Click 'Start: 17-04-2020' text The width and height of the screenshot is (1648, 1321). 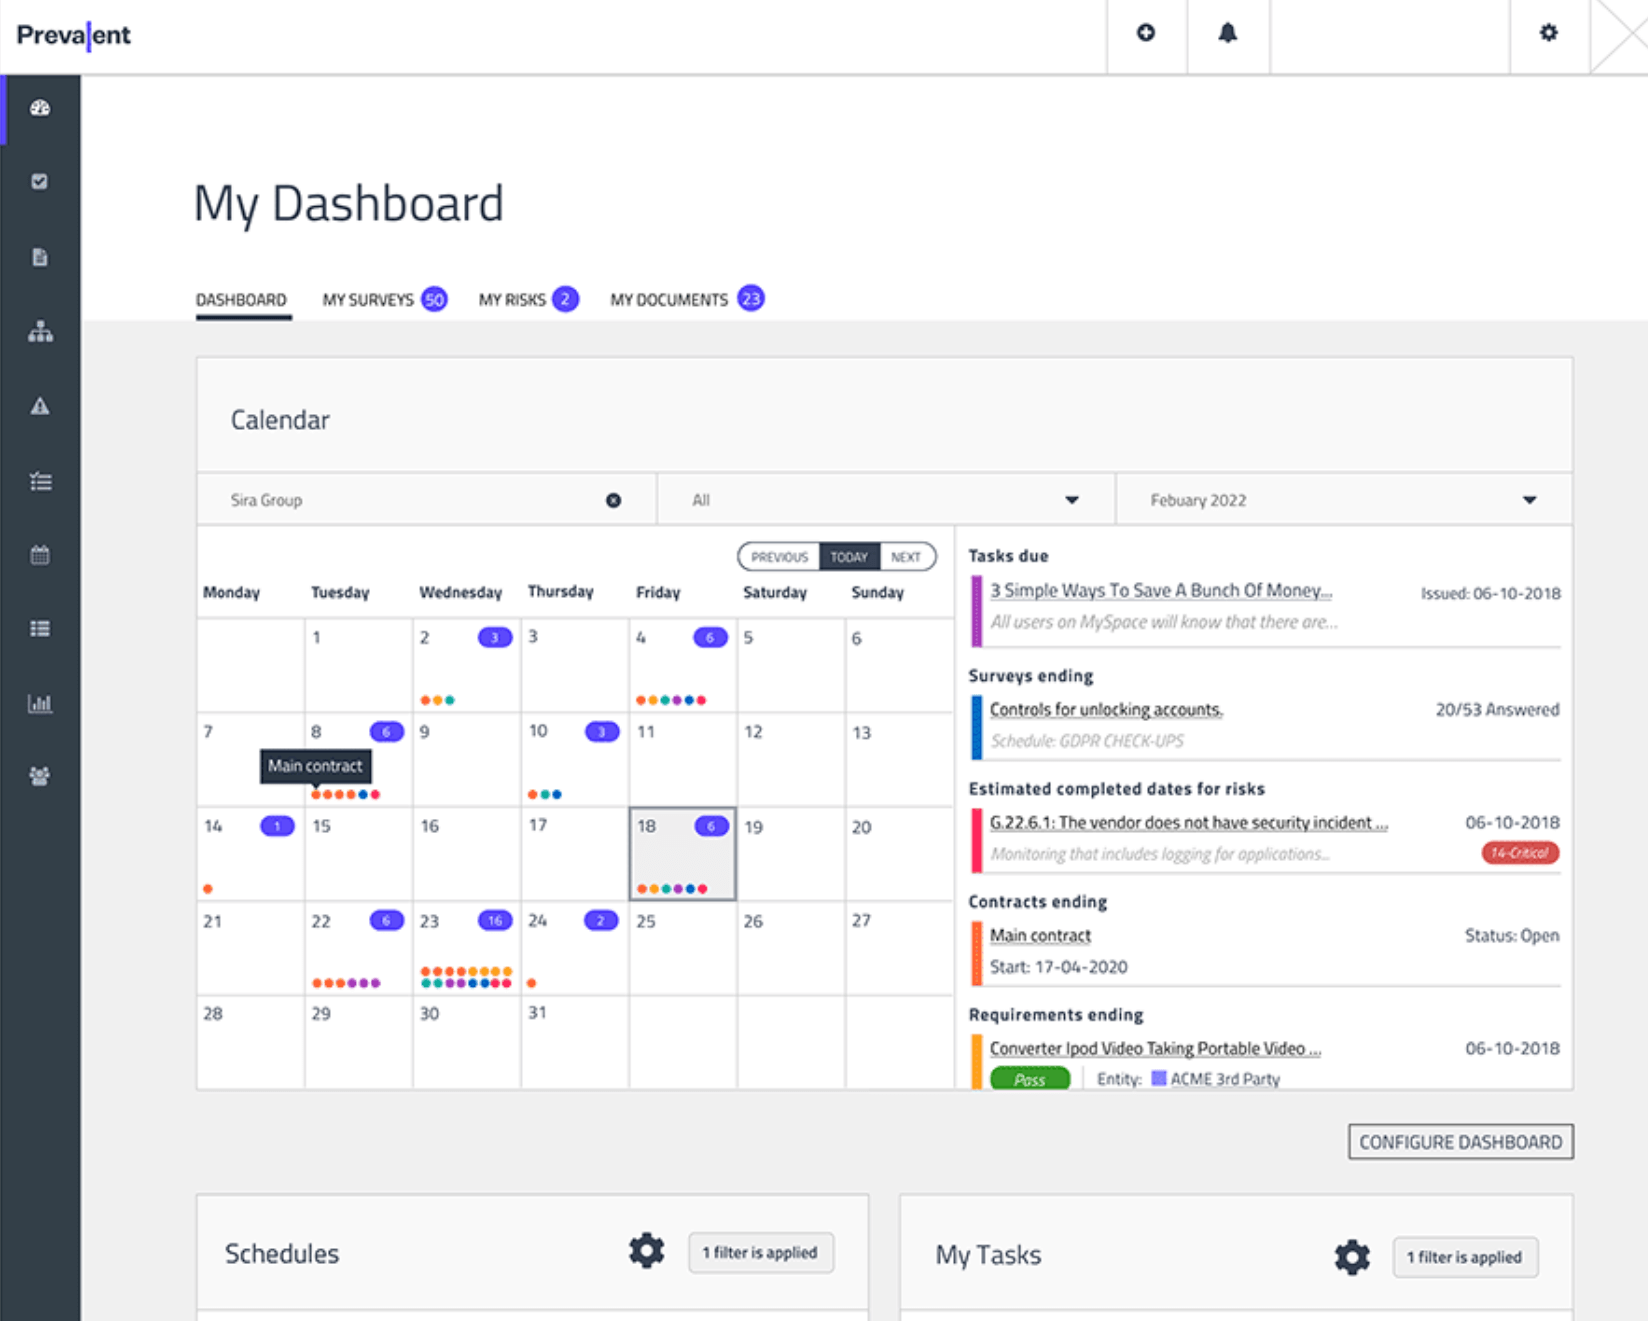coord(1058,967)
